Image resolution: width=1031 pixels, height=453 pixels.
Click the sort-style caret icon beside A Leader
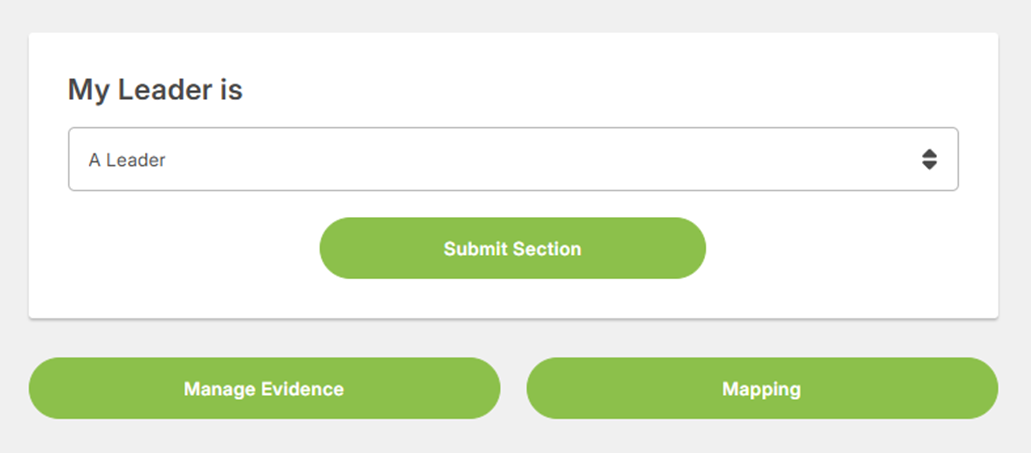pyautogui.click(x=929, y=159)
